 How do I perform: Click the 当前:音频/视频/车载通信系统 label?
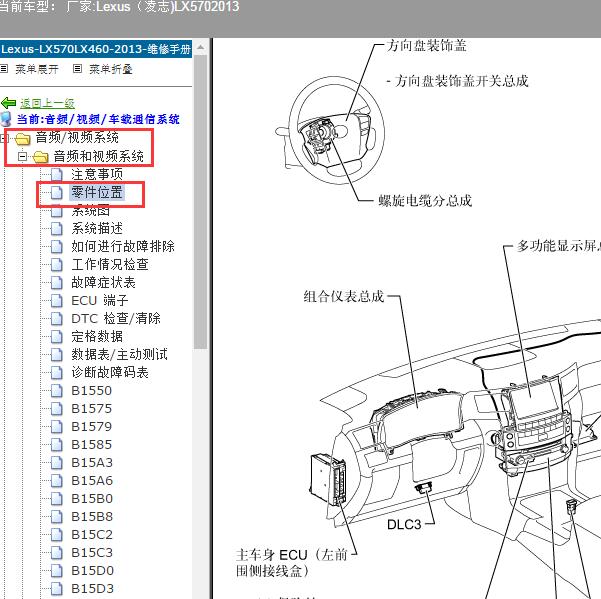98,119
